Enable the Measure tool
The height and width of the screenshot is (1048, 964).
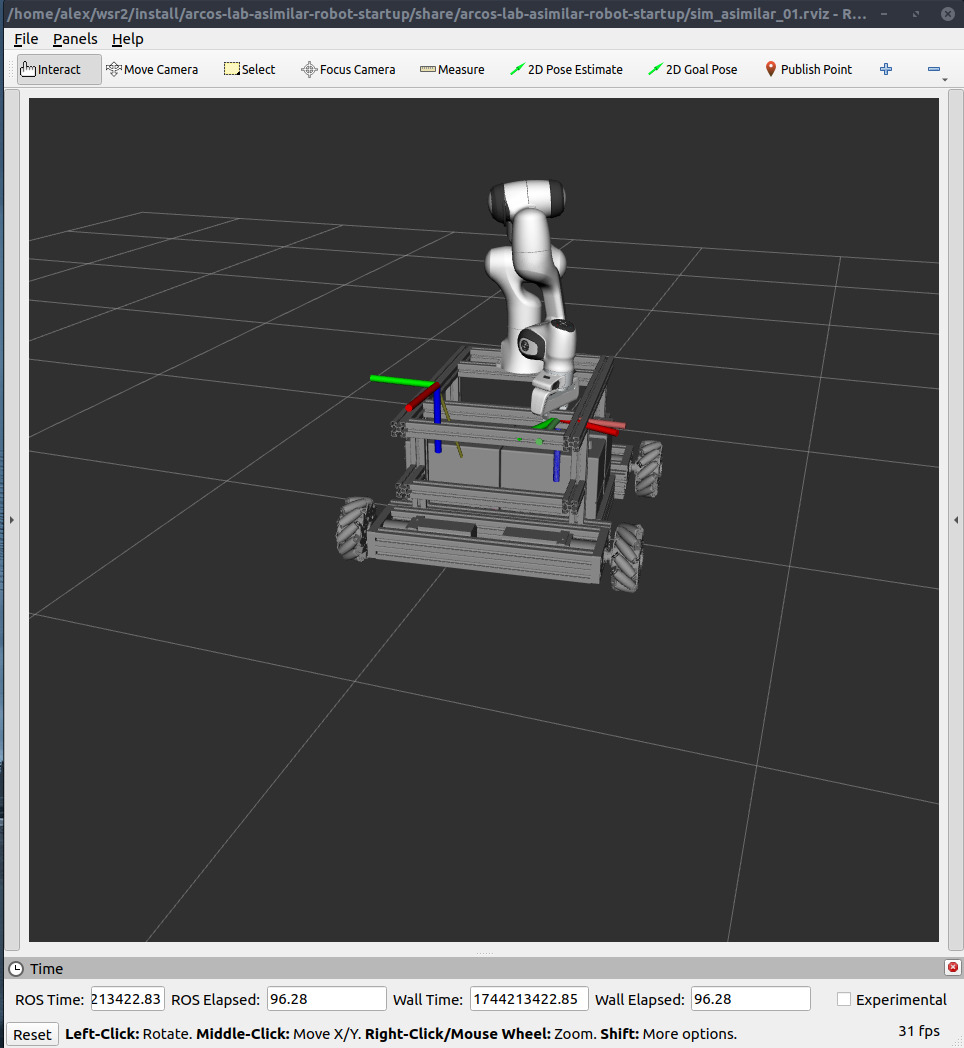pyautogui.click(x=451, y=69)
